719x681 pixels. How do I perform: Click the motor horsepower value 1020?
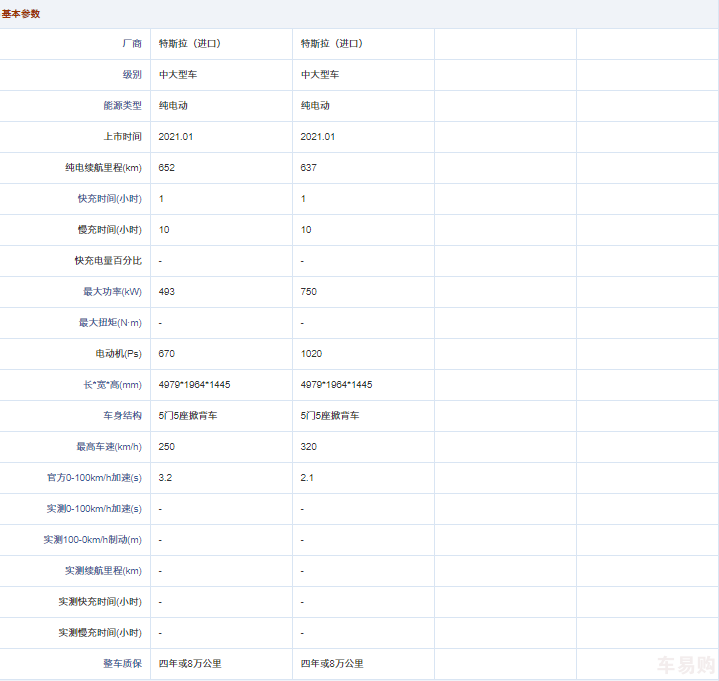pyautogui.click(x=311, y=354)
